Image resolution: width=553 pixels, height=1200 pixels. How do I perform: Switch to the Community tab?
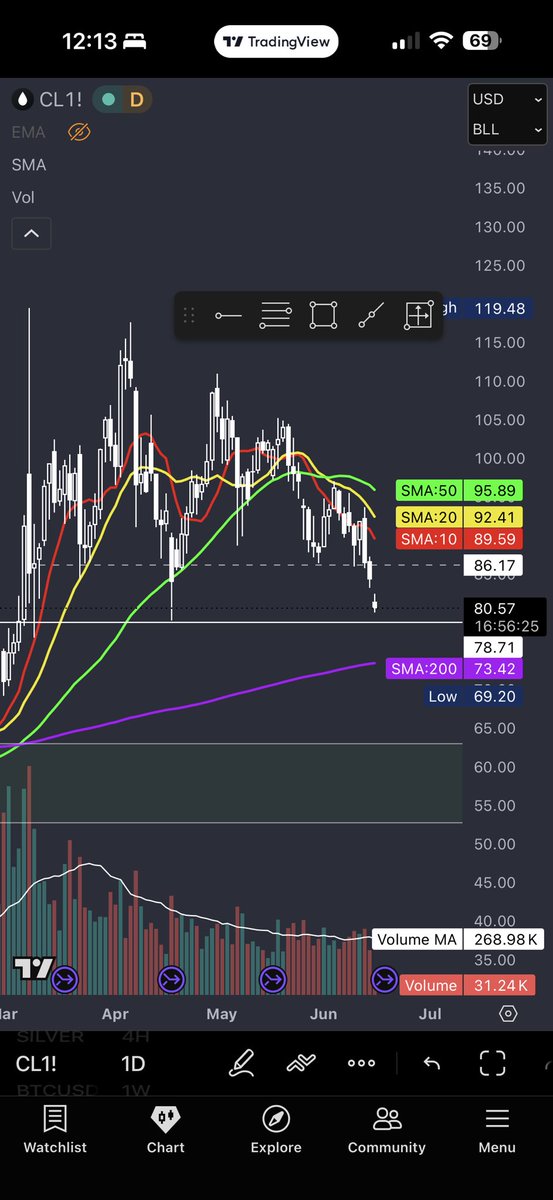click(386, 1130)
